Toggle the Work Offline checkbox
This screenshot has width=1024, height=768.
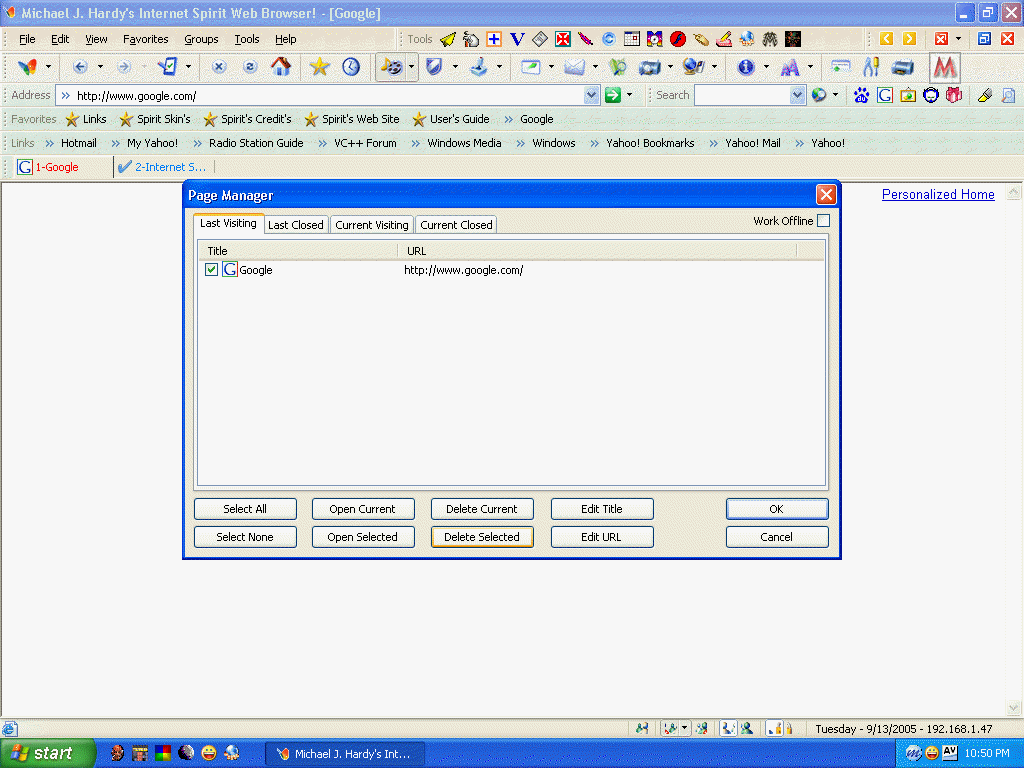[x=822, y=221]
